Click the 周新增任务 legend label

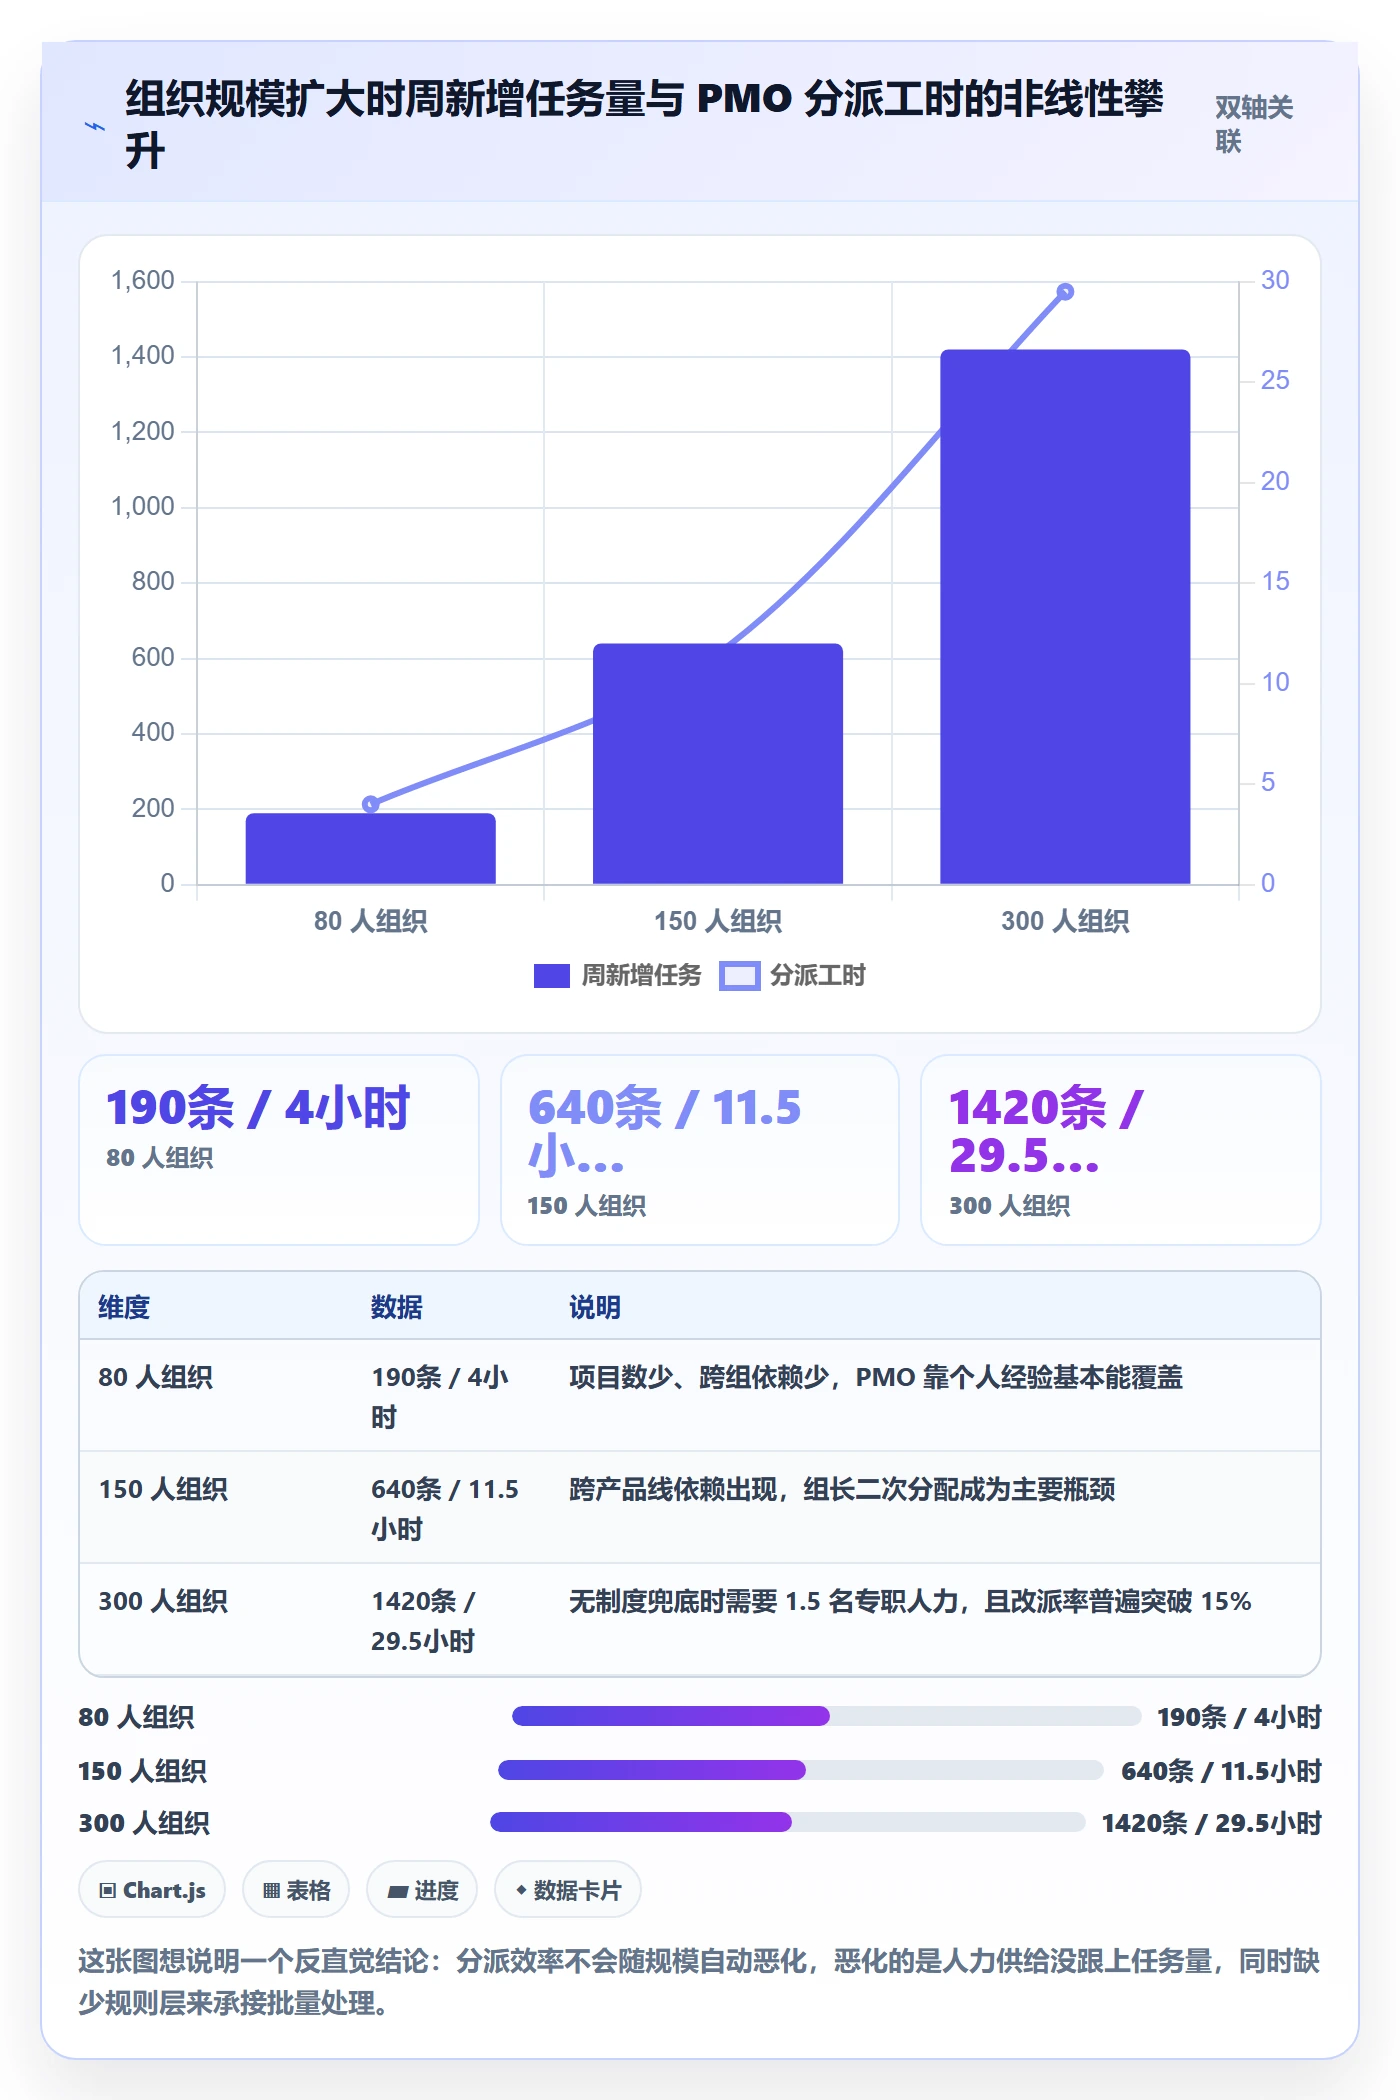click(641, 975)
